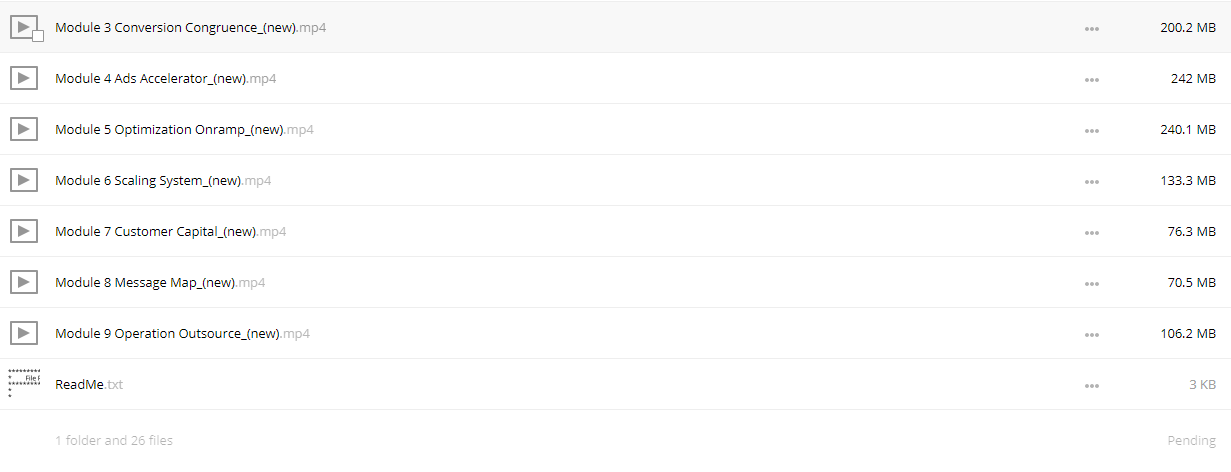Click video icon for Module 9 Operation Outsource
This screenshot has width=1231, height=472.
pos(24,333)
